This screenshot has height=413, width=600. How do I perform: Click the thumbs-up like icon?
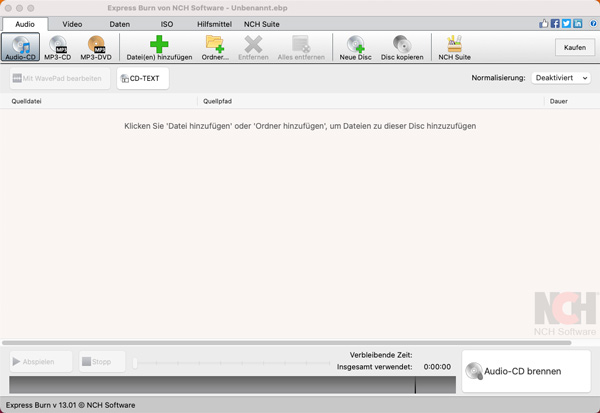click(x=544, y=24)
